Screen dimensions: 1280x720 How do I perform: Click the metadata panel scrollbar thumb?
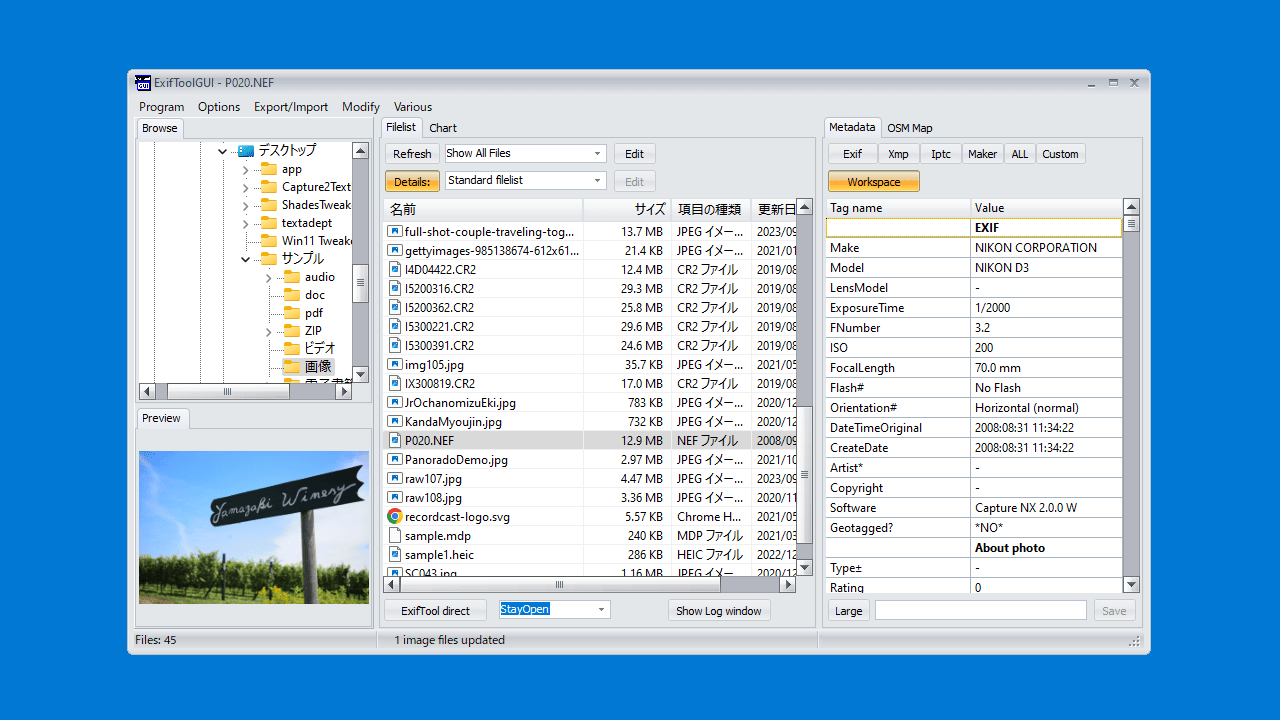[1132, 224]
